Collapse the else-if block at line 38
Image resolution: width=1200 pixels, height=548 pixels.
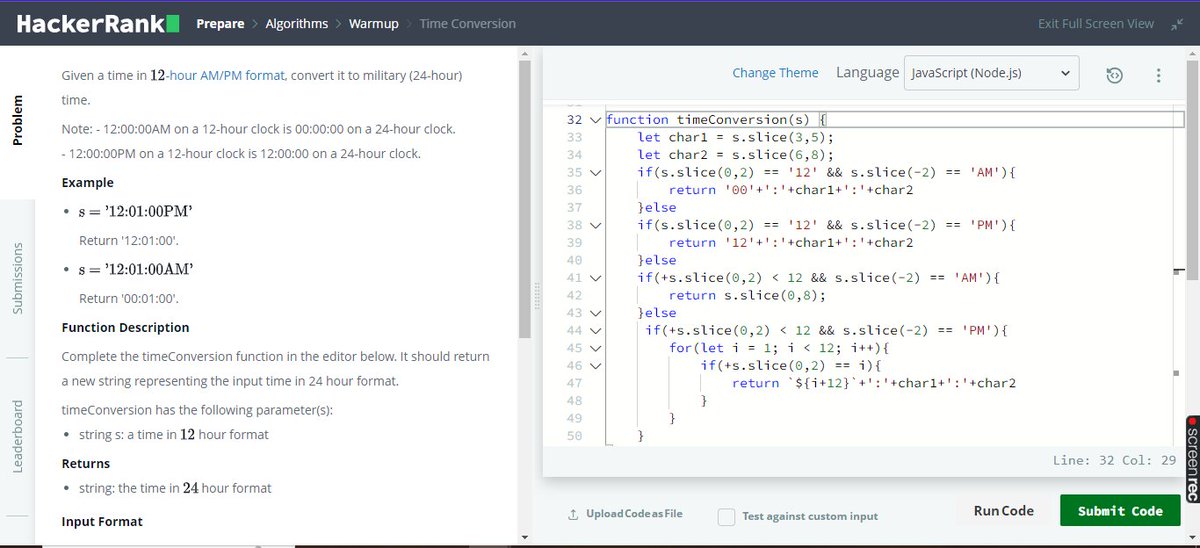click(x=596, y=225)
